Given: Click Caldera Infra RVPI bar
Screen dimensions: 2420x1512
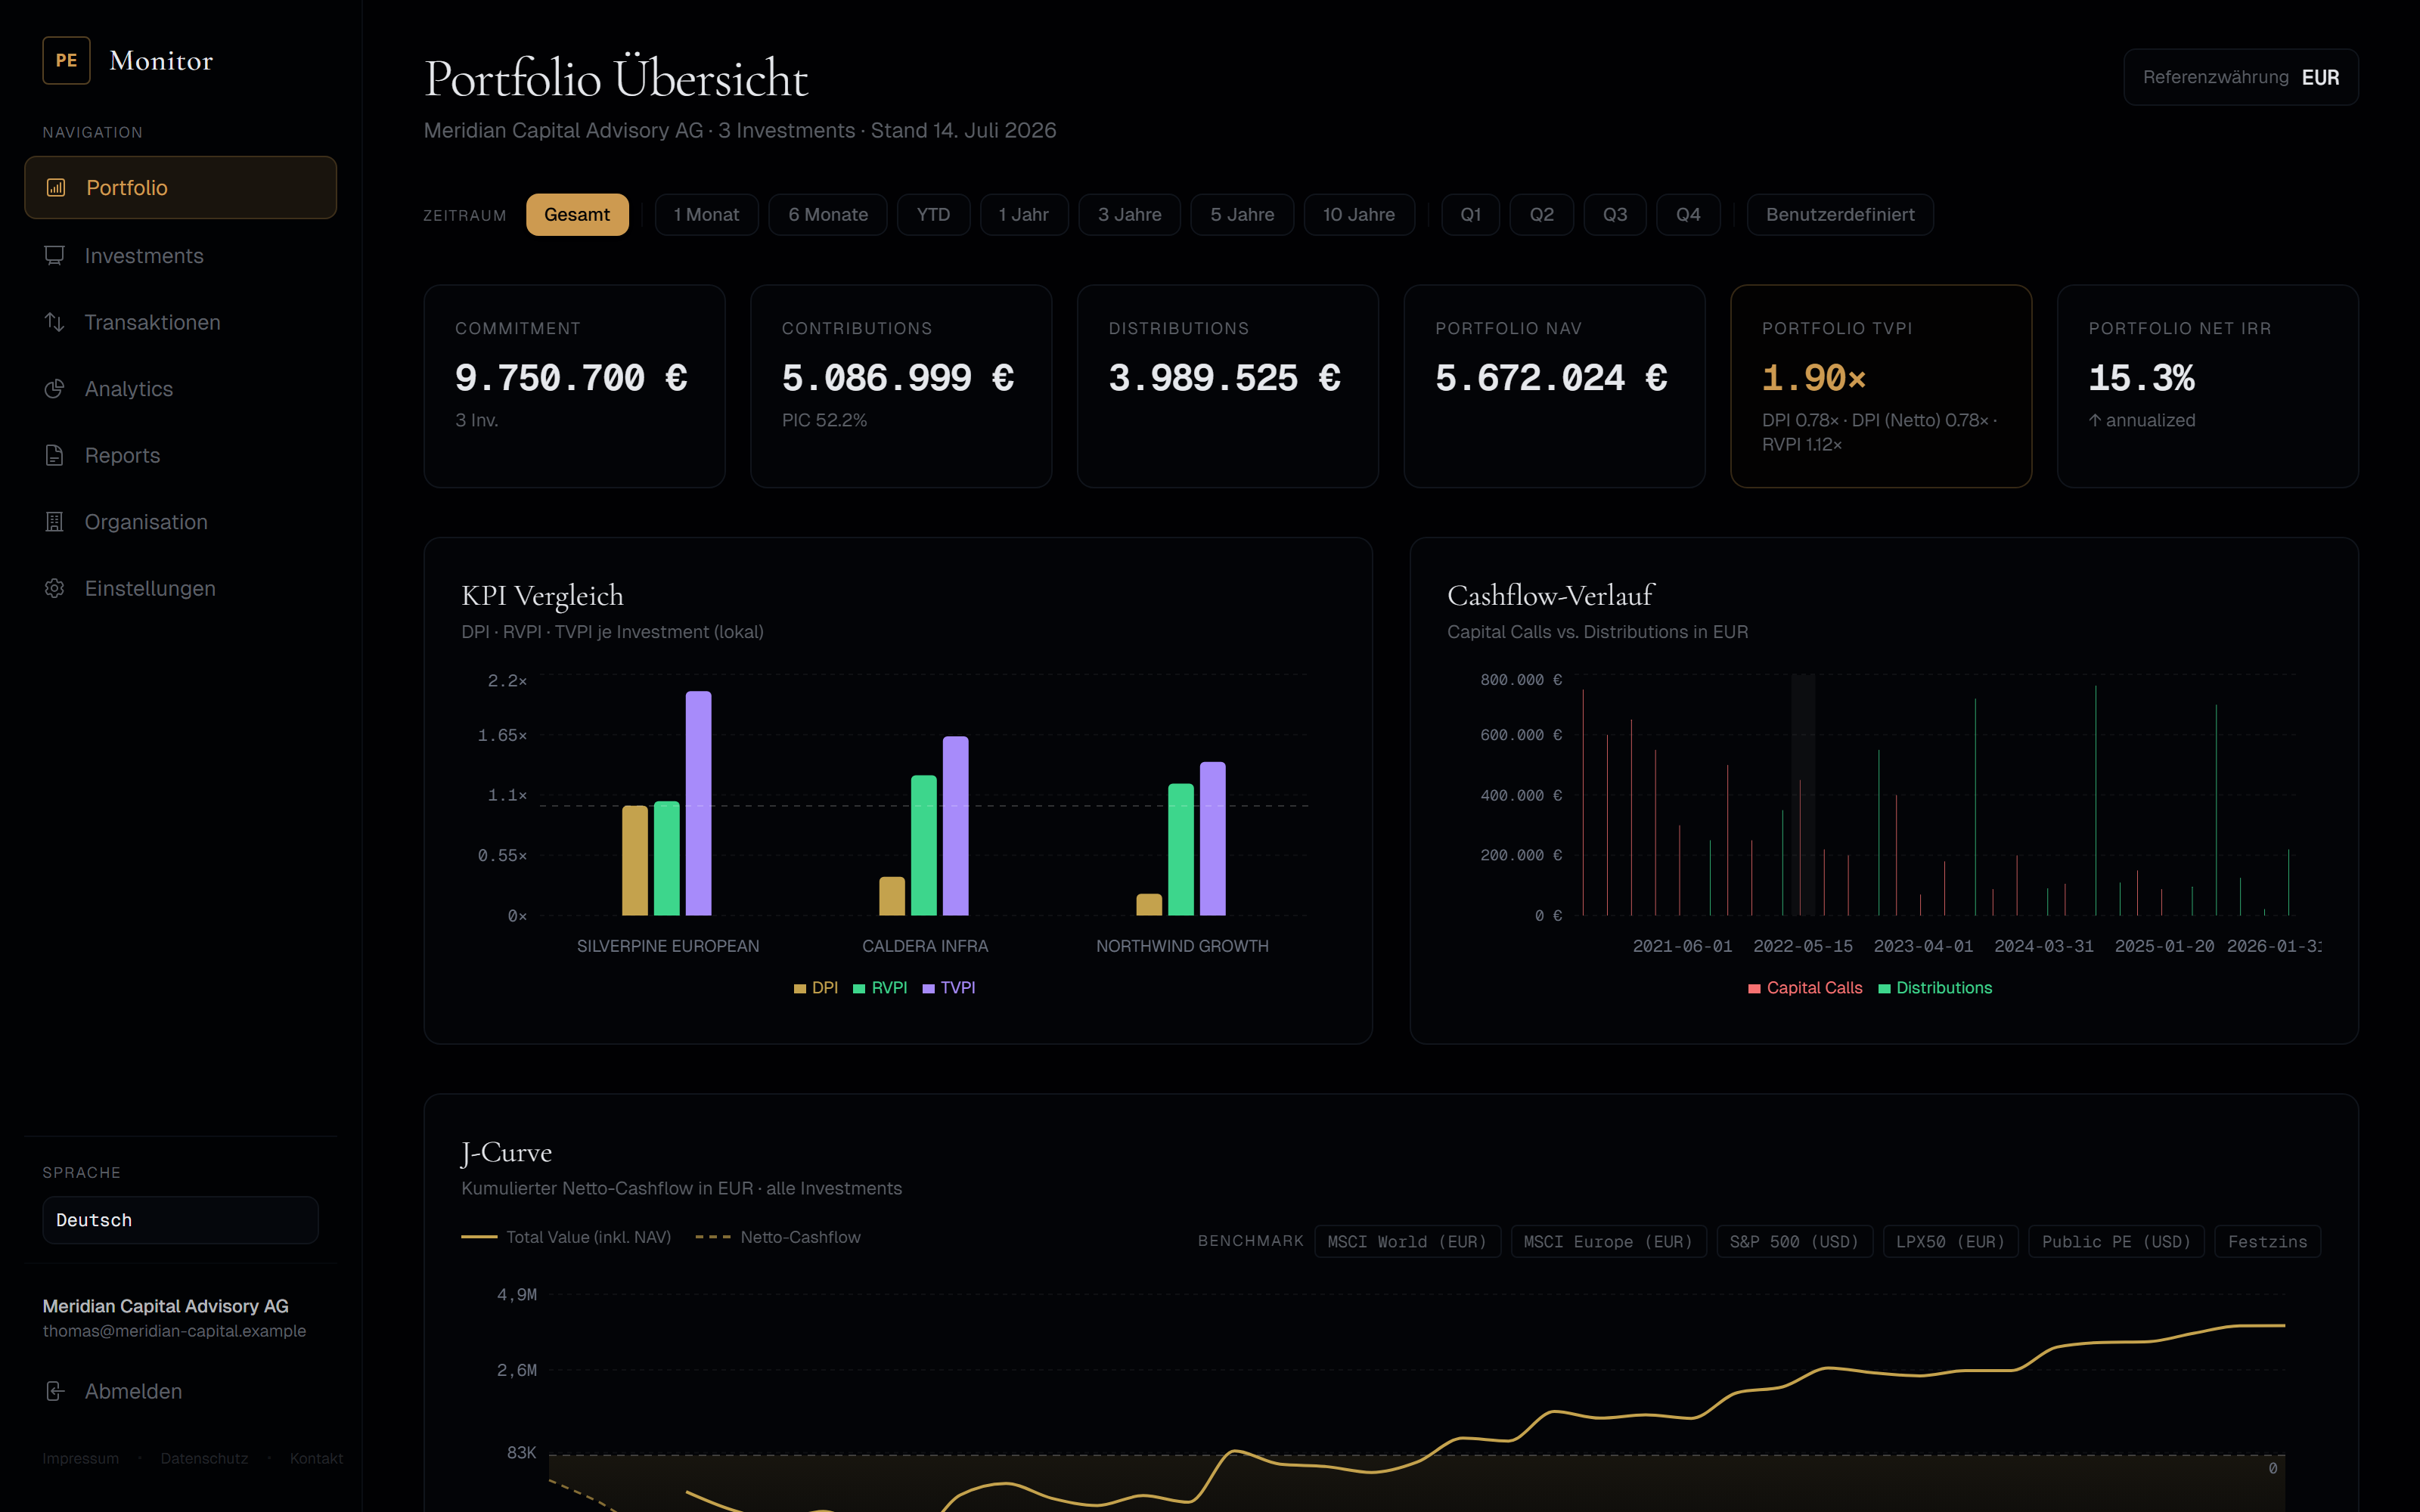Looking at the screenshot, I should click(x=924, y=845).
